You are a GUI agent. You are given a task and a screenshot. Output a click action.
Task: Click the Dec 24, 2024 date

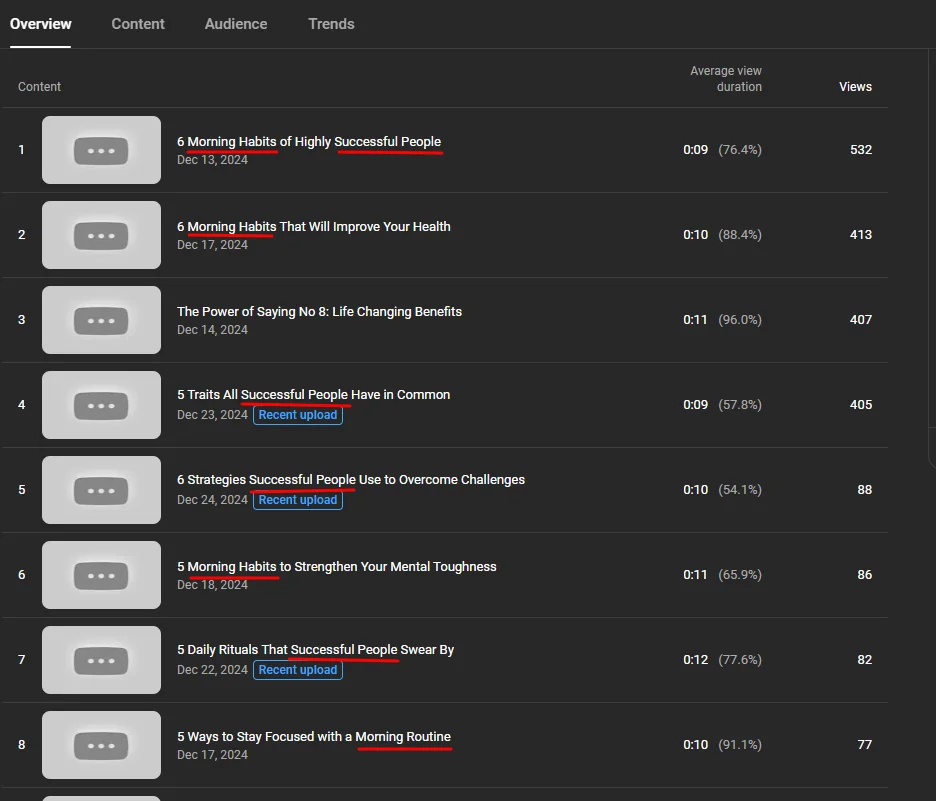pos(212,500)
